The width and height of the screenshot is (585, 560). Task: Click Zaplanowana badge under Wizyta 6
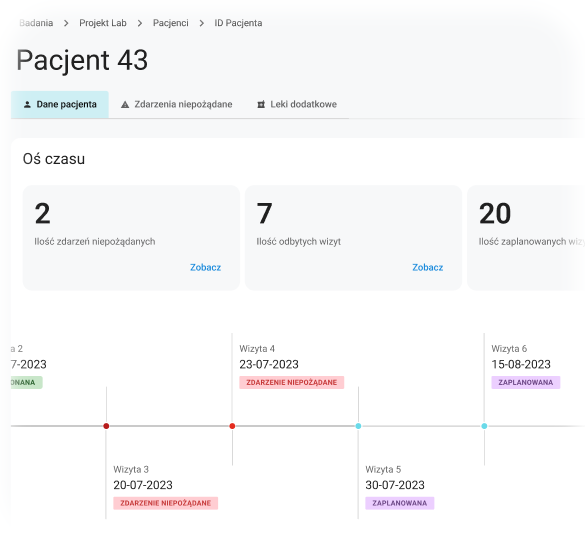point(526,382)
